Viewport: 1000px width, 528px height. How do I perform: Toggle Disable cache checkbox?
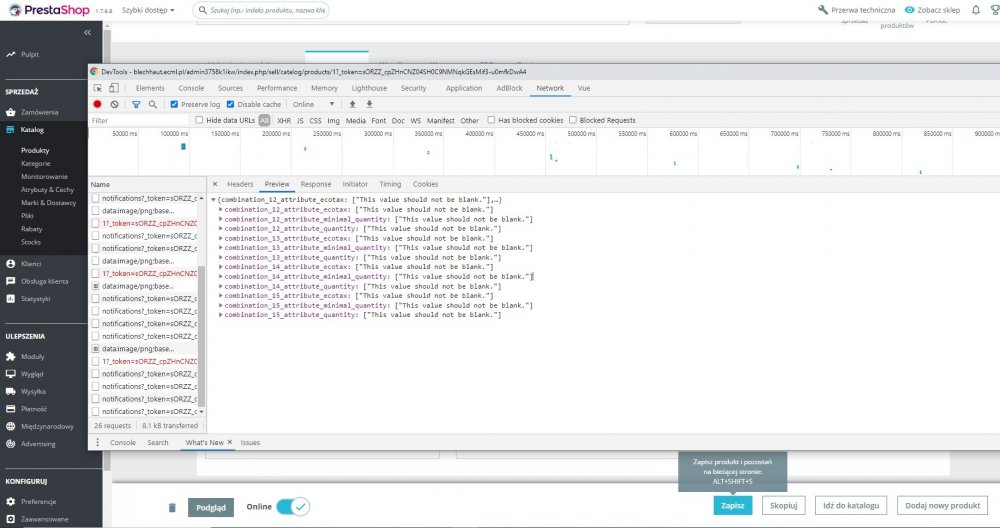click(x=231, y=104)
